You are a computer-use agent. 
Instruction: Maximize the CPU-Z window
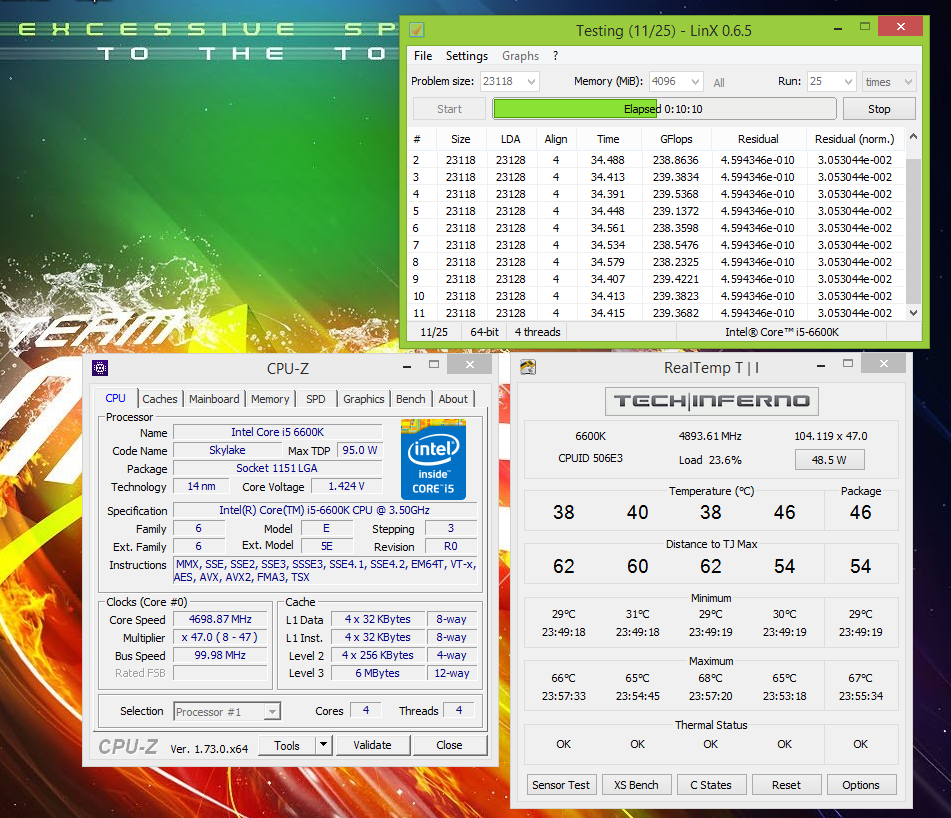tap(434, 364)
